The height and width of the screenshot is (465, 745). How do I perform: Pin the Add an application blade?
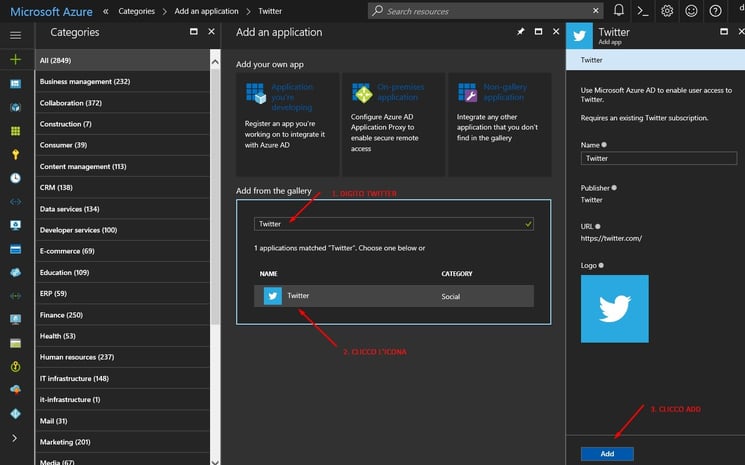coord(521,32)
